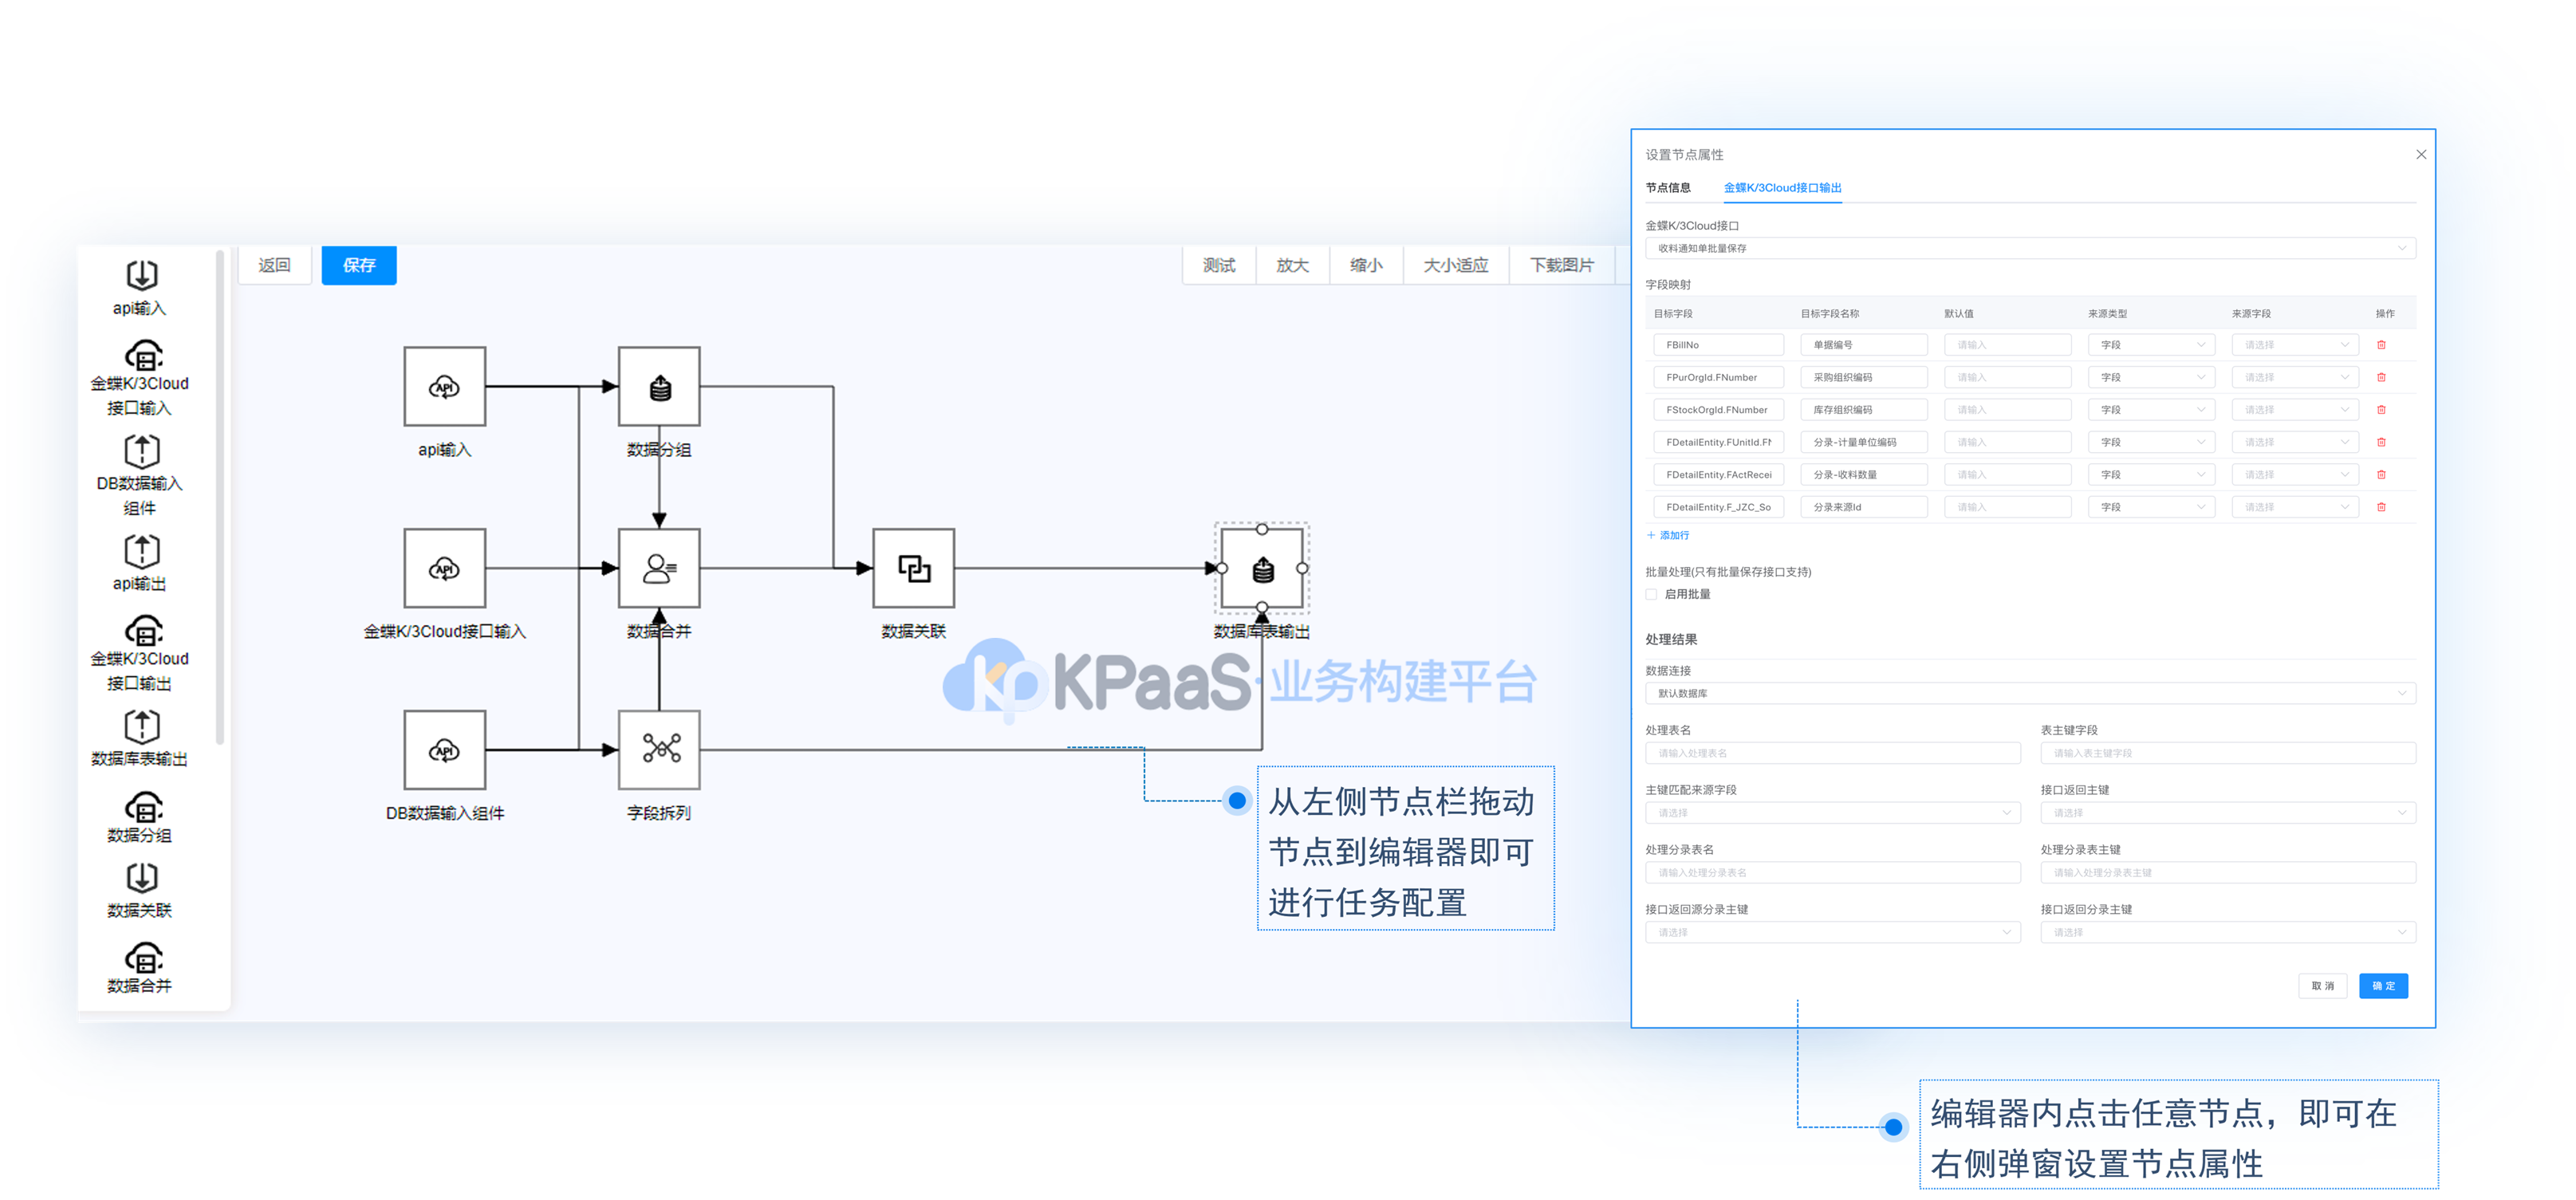Open the 金蝶K/3Cloud接口 dropdown
The height and width of the screenshot is (1200, 2576).
(x=2030, y=248)
